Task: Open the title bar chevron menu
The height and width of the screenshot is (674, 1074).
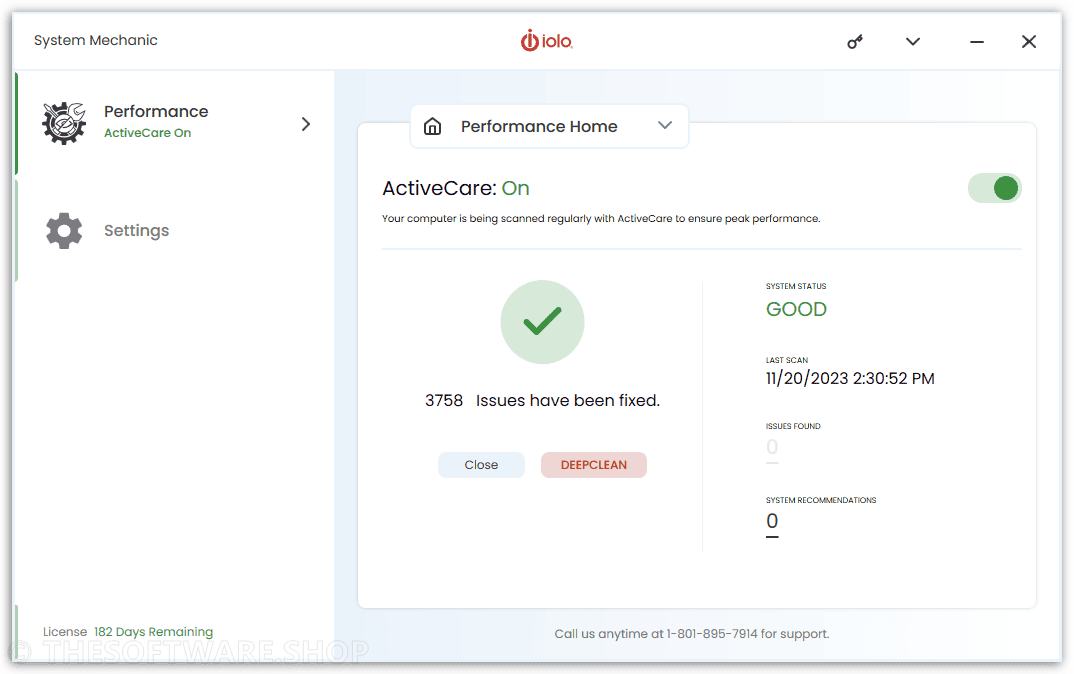Action: click(912, 42)
